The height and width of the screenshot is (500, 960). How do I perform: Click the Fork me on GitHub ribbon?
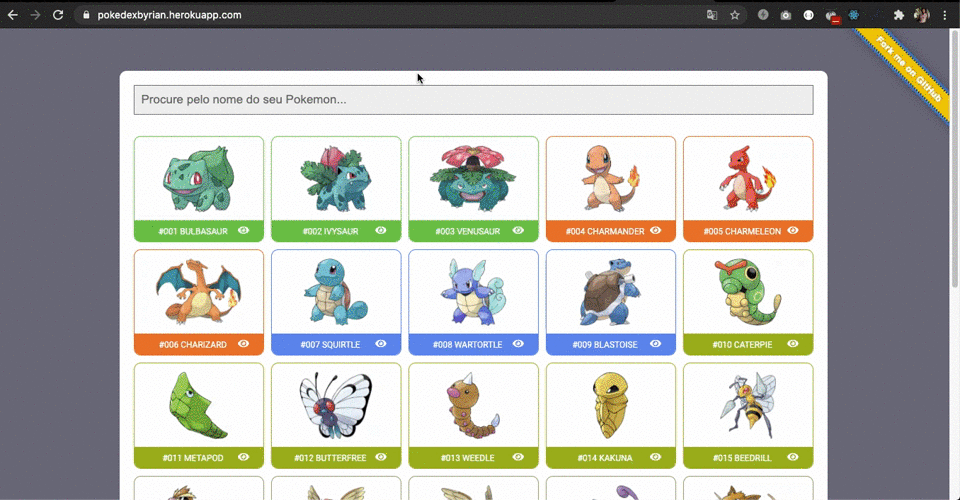pyautogui.click(x=907, y=69)
